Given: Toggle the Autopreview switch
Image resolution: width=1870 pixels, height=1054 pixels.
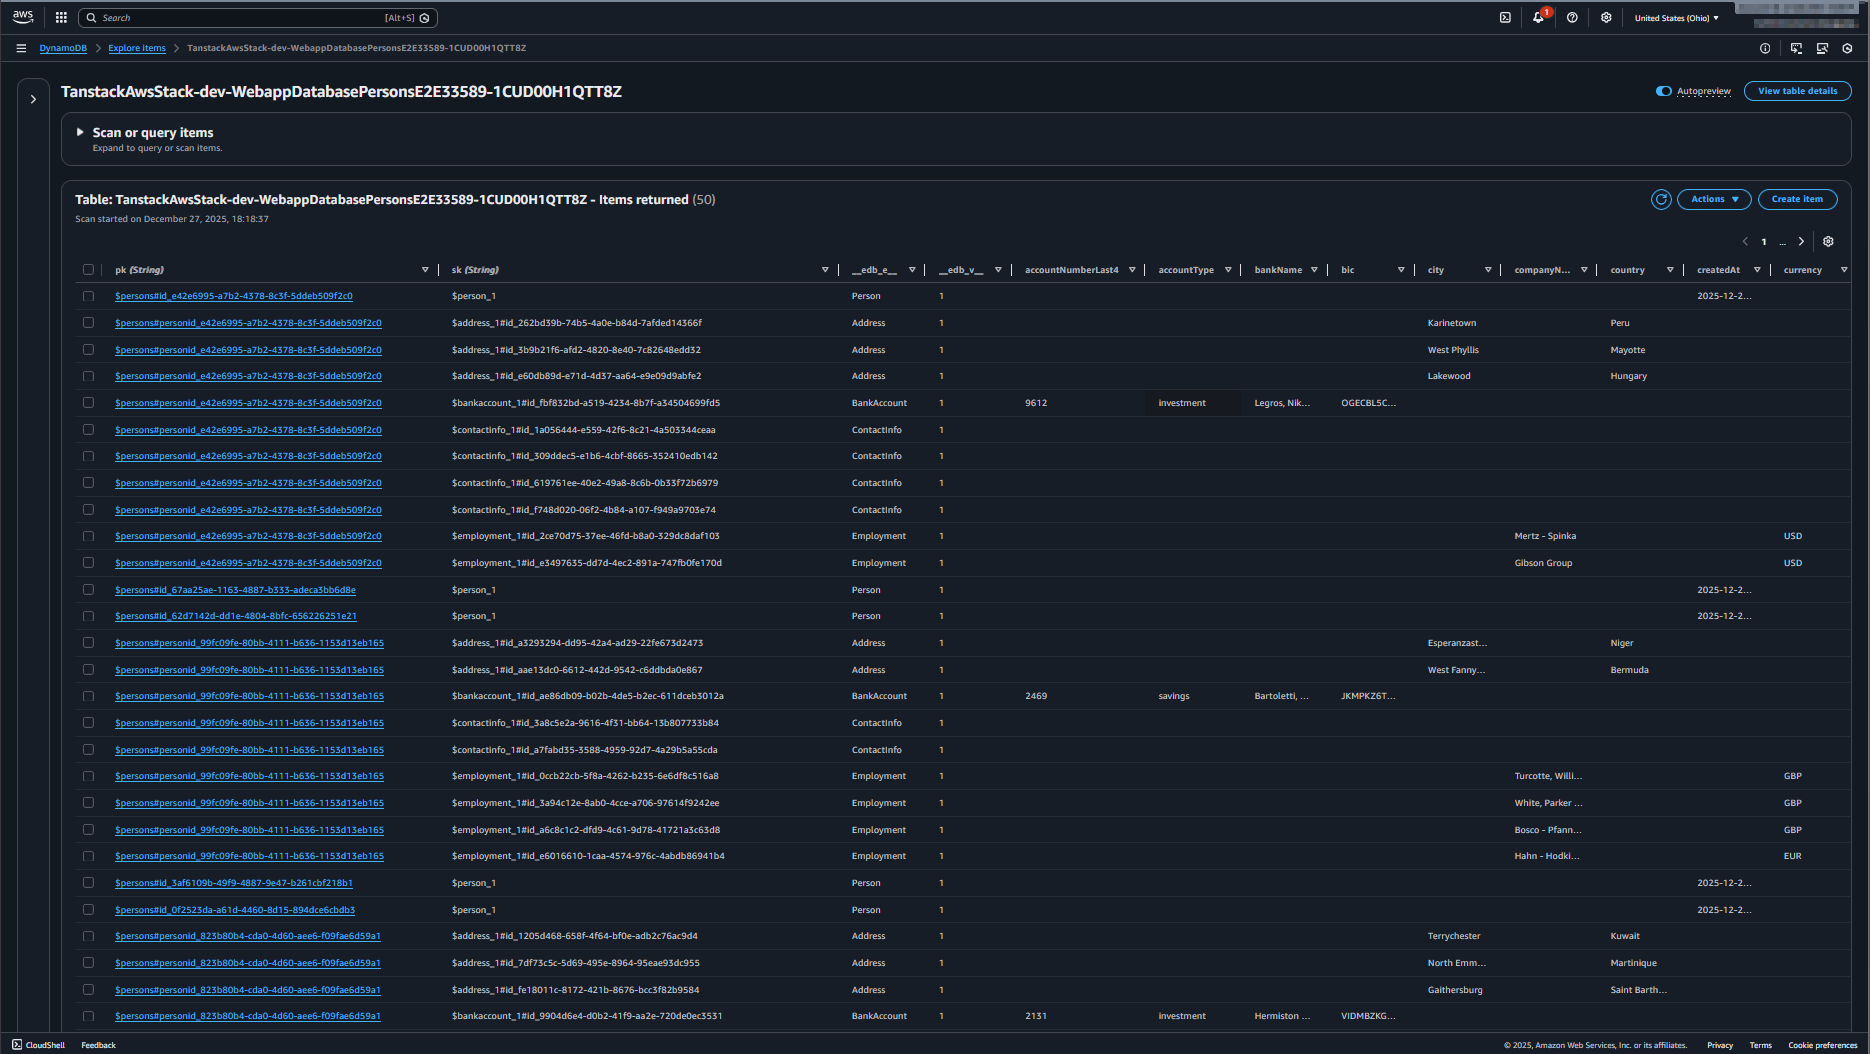Looking at the screenshot, I should click(1664, 91).
